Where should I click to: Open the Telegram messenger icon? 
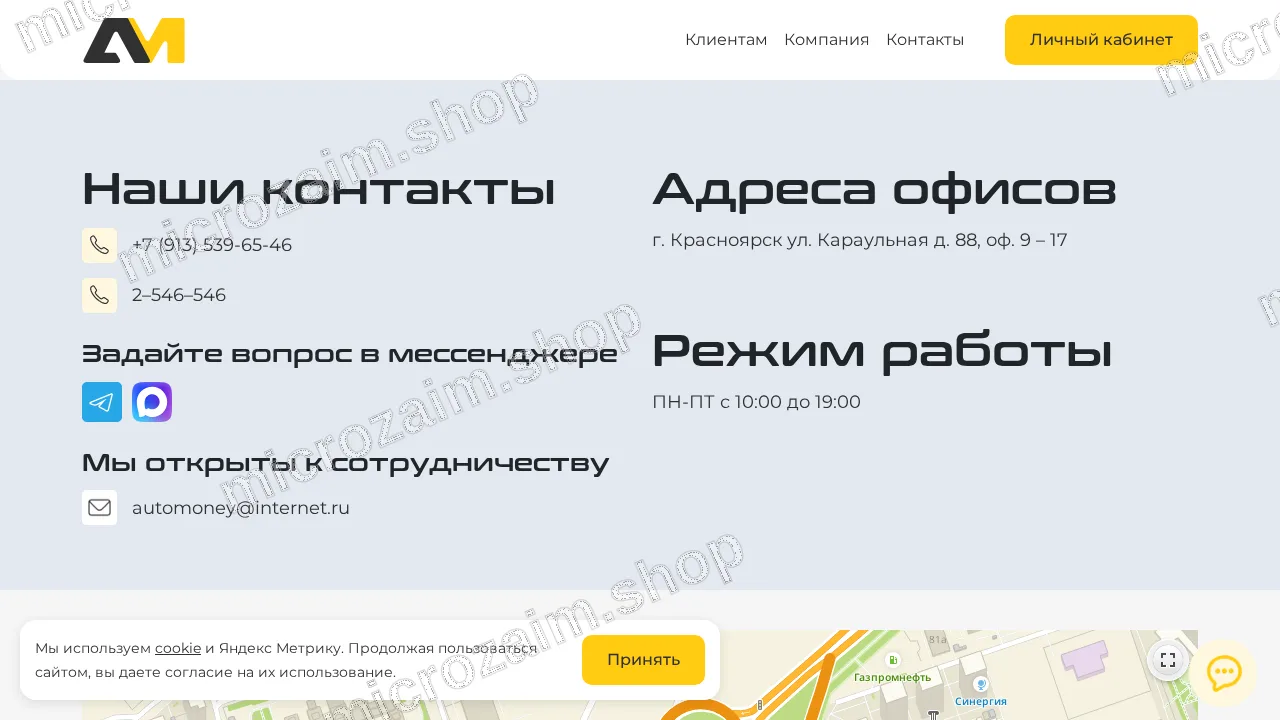point(102,402)
